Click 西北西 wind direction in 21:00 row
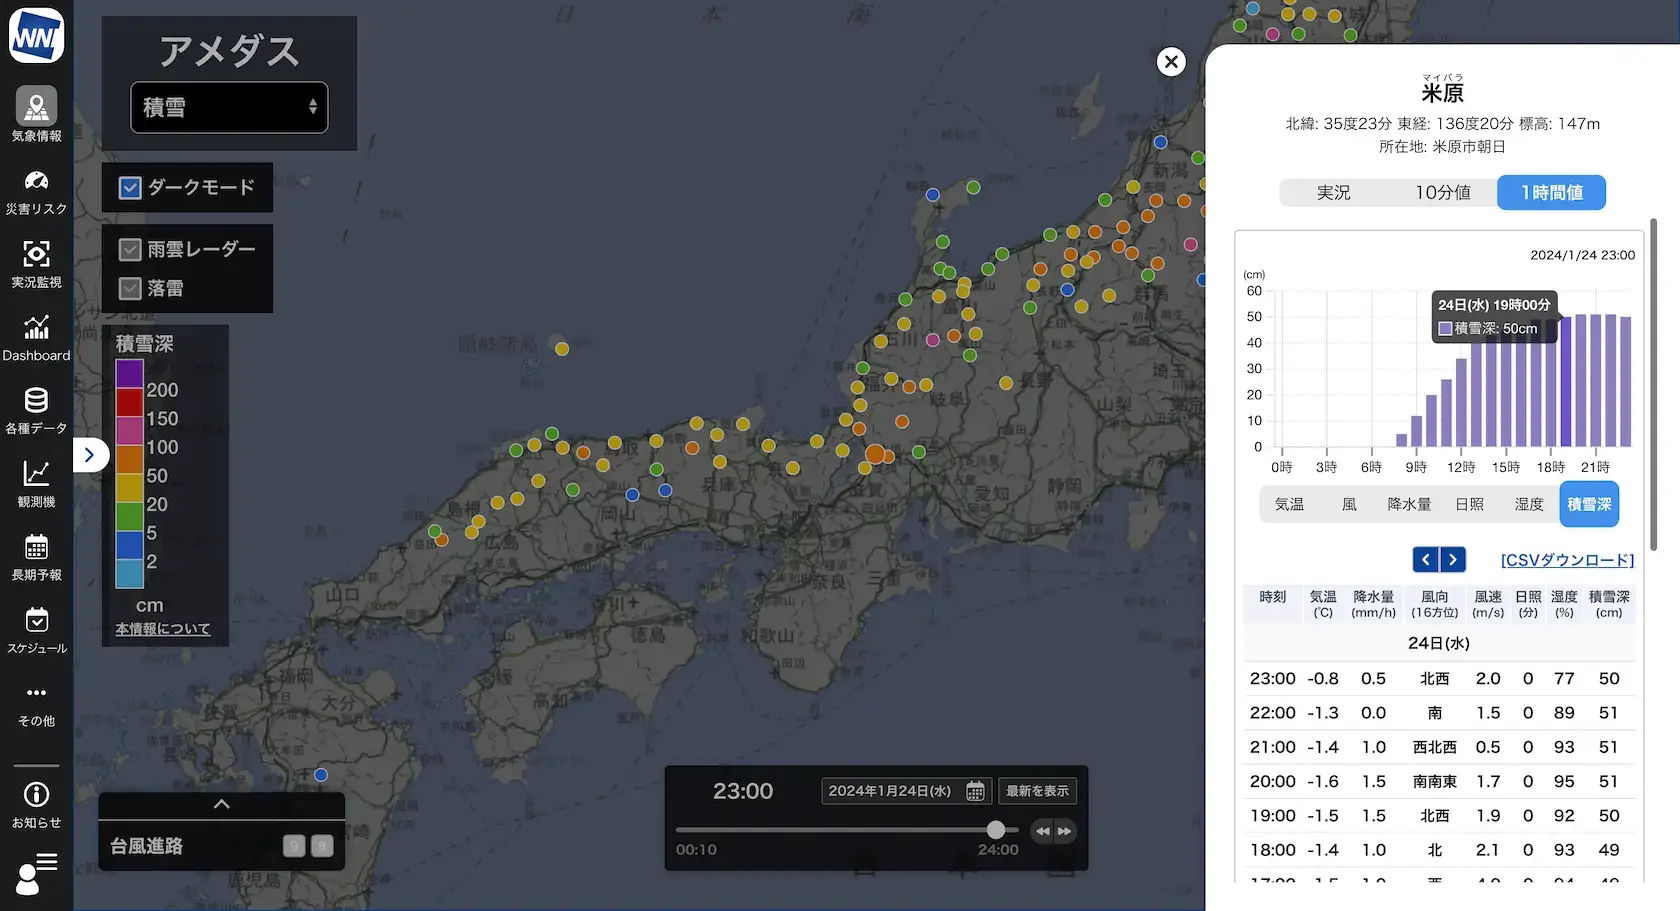This screenshot has width=1680, height=911. tap(1435, 747)
